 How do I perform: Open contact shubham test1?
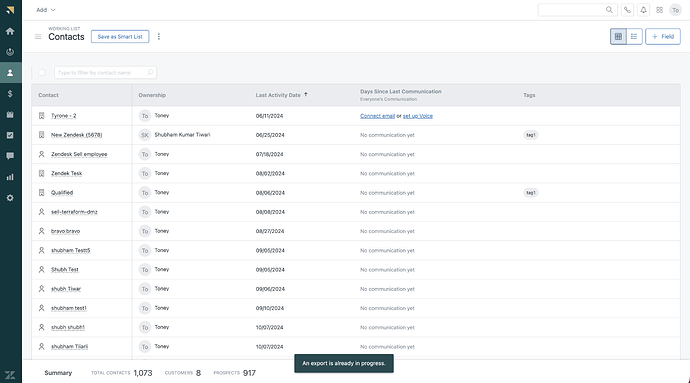pos(69,308)
